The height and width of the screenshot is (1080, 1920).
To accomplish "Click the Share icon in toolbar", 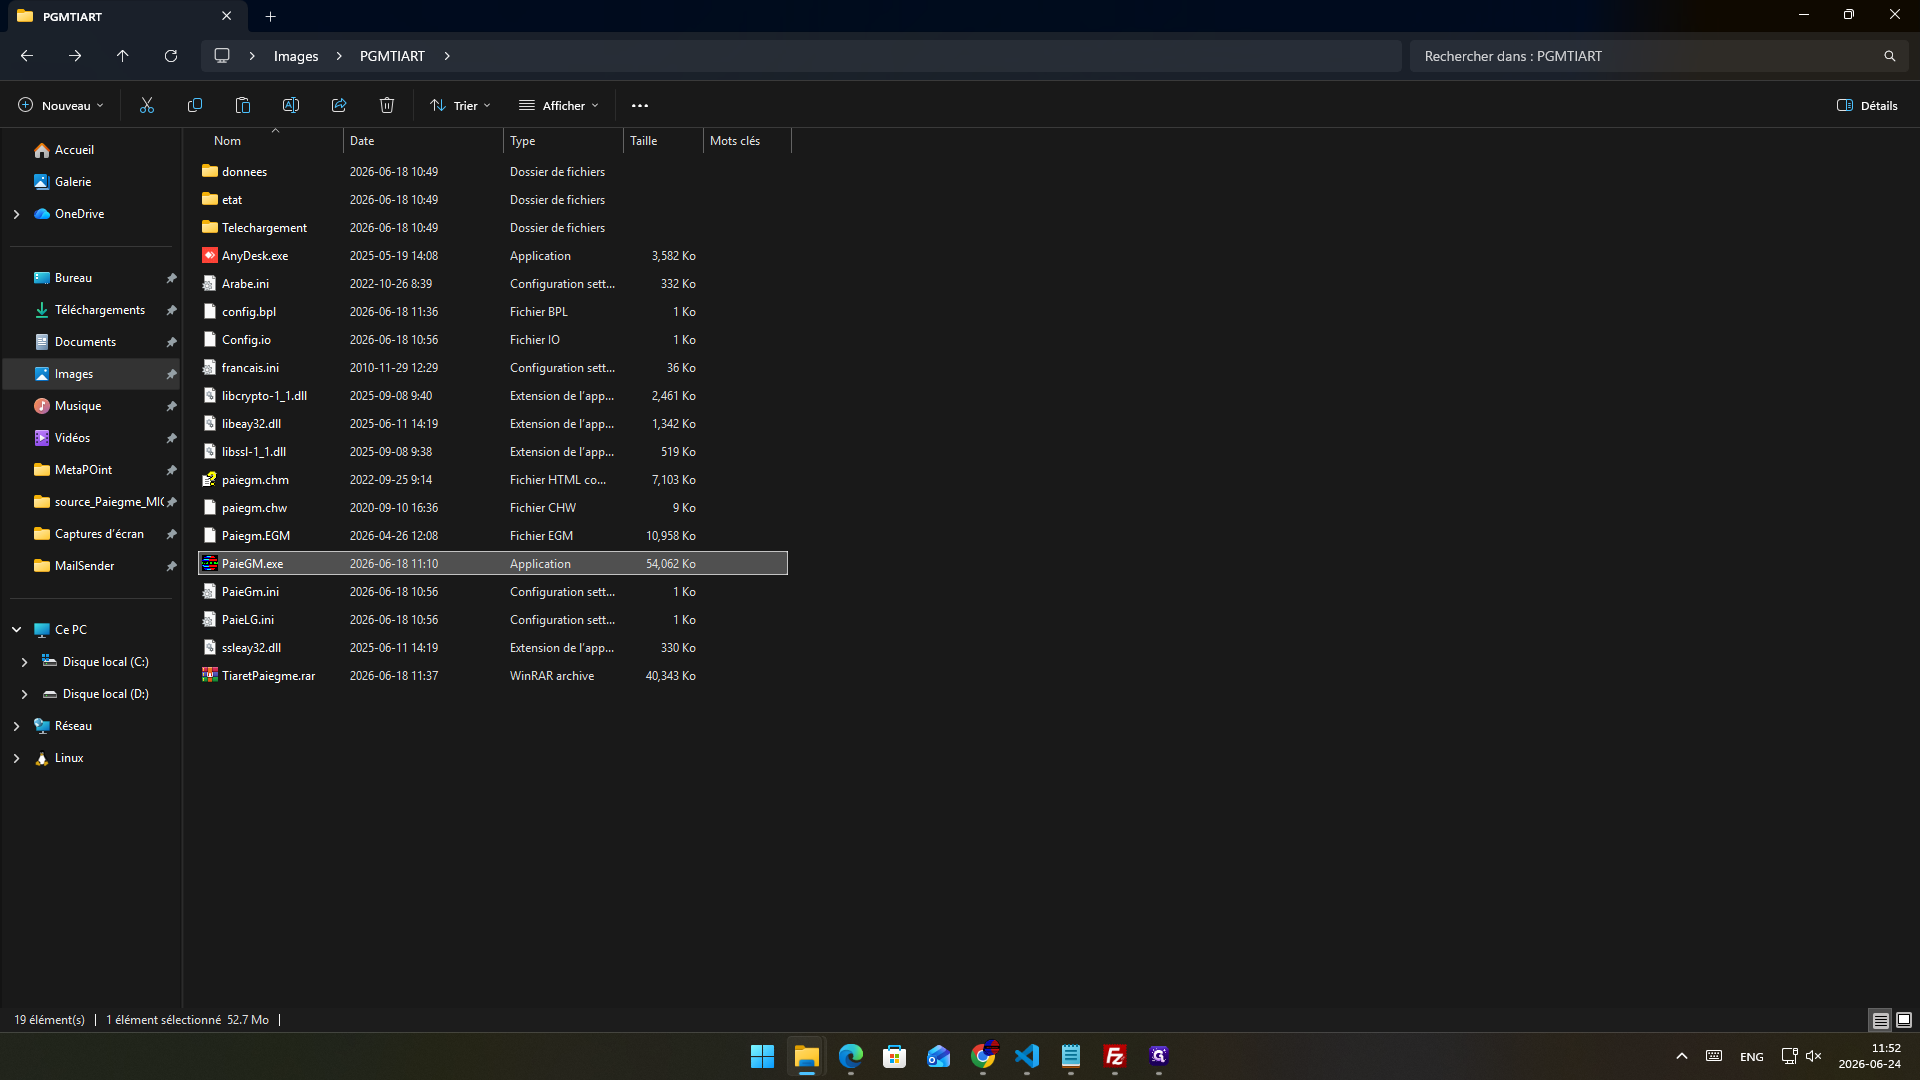I will pyautogui.click(x=339, y=106).
